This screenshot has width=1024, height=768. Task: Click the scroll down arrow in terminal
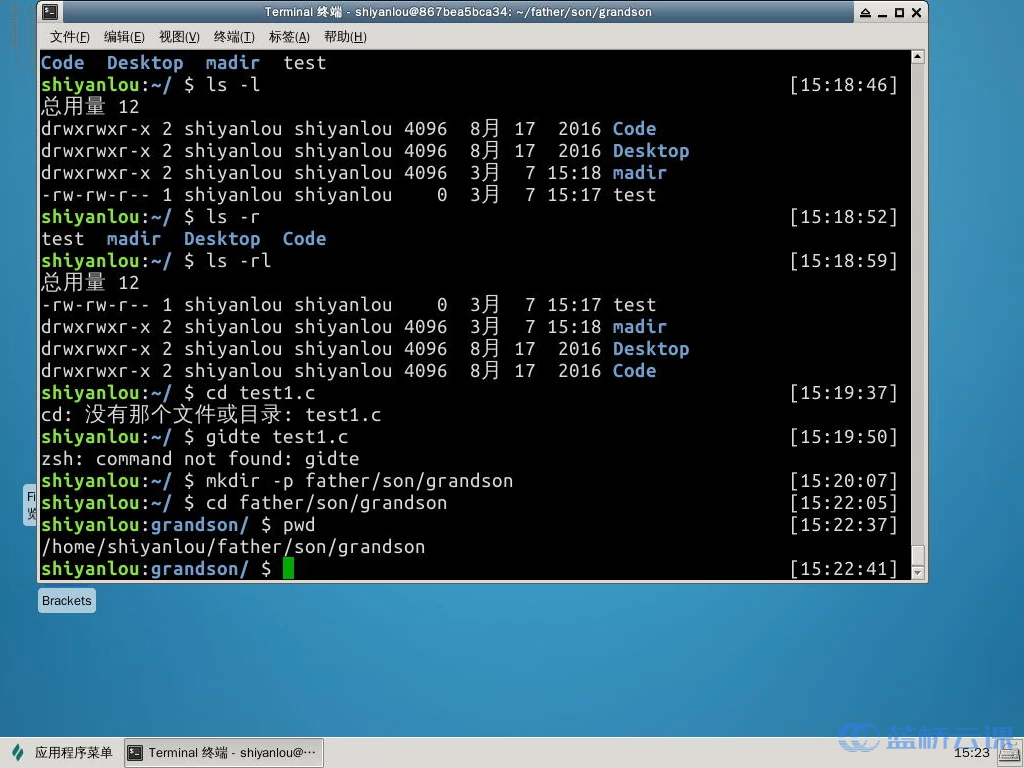(918, 572)
